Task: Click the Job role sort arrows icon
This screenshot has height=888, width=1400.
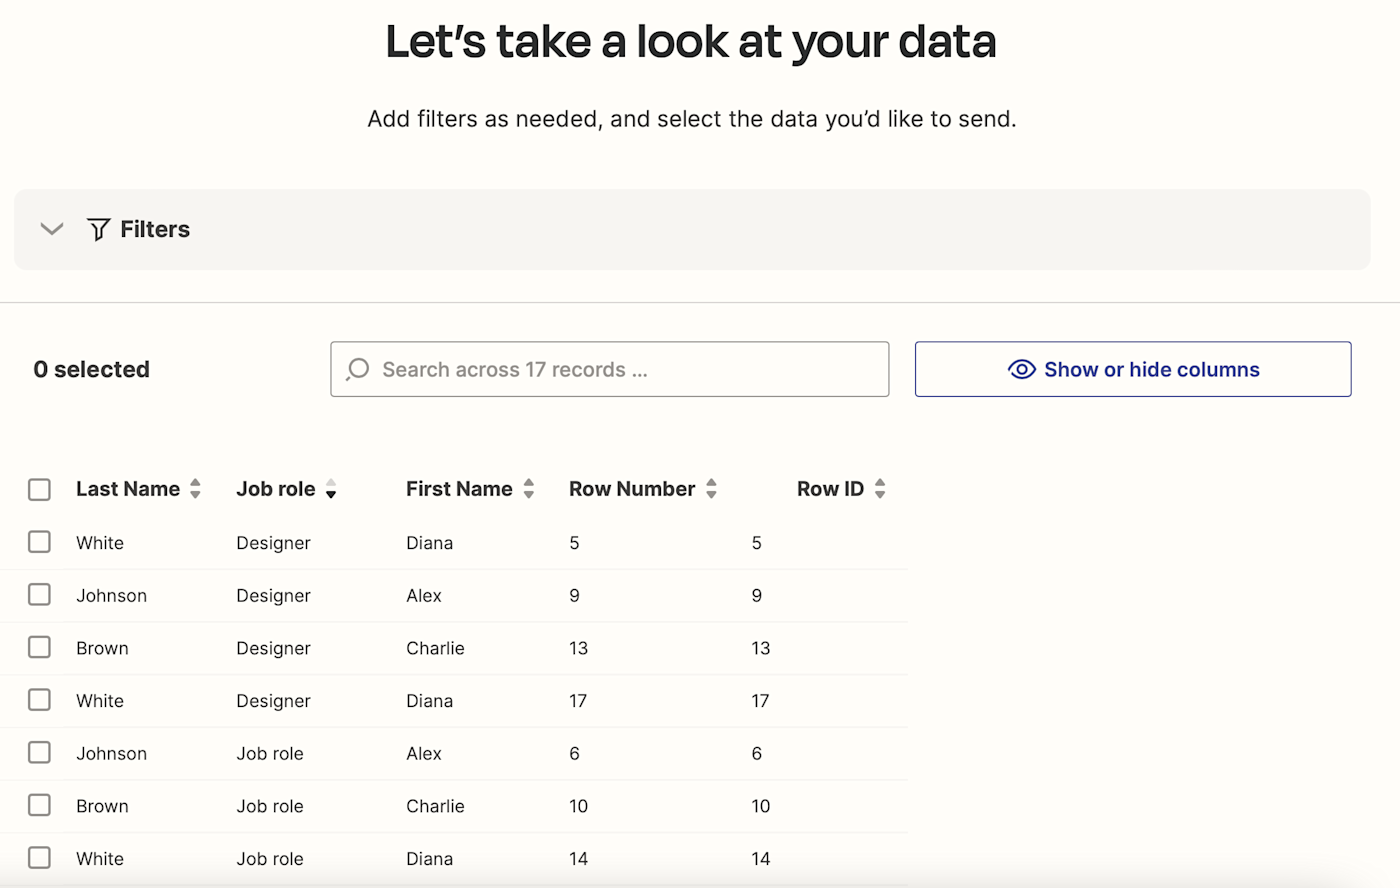Action: (x=331, y=489)
